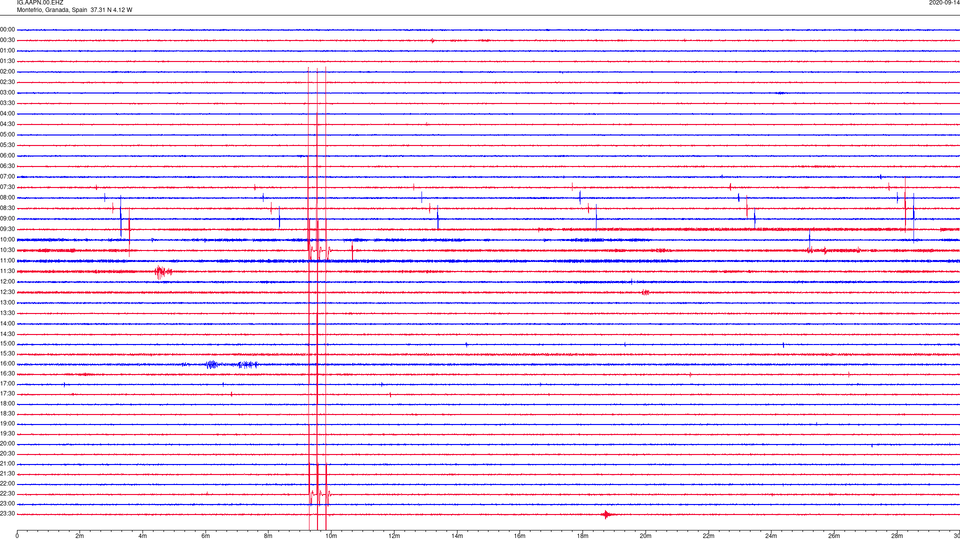Select the 04:00 time label
Screen dimensions: 960x540
pyautogui.click(x=7, y=113)
